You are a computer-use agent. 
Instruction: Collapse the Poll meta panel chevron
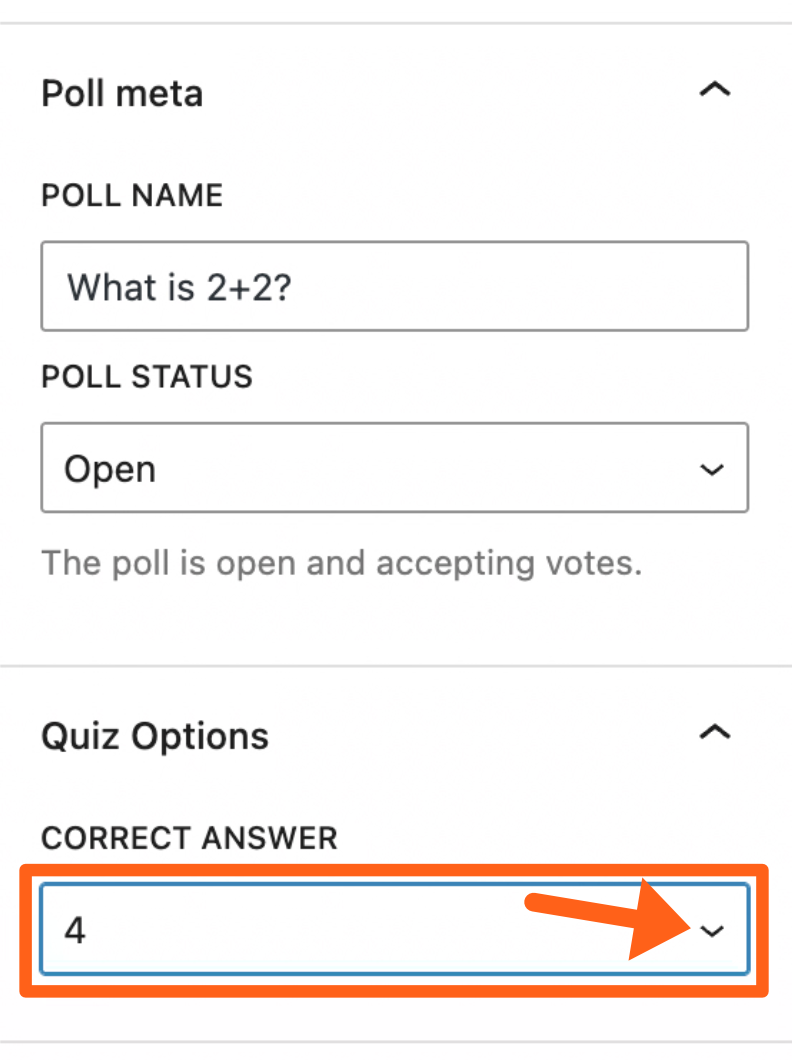(714, 90)
